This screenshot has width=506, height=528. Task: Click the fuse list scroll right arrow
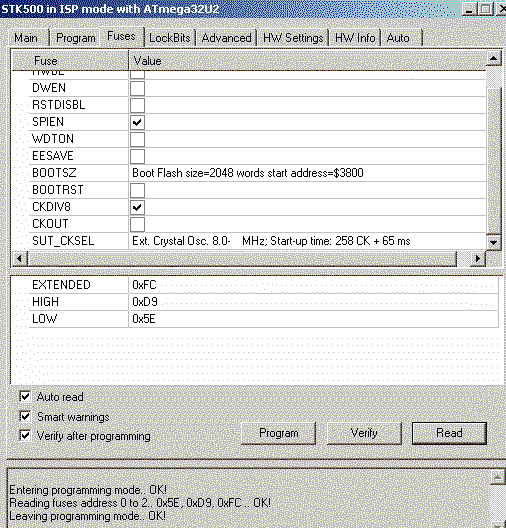point(477,259)
